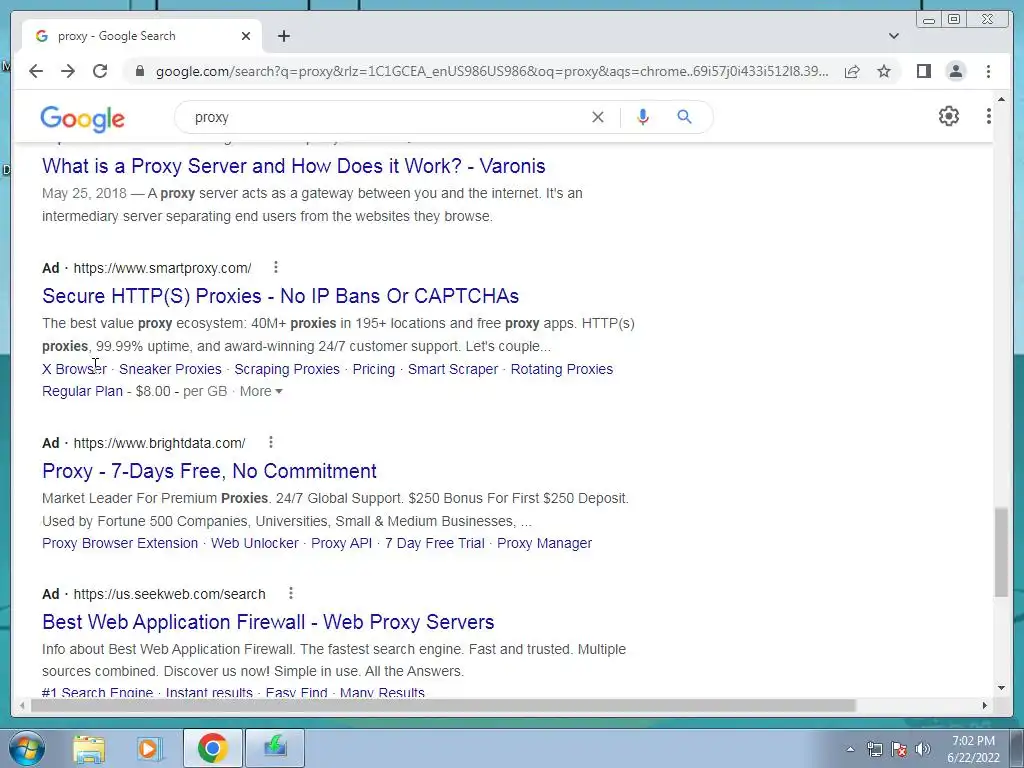The width and height of the screenshot is (1024, 768).
Task: Open the X Browser sitelink
Action: [x=74, y=369]
